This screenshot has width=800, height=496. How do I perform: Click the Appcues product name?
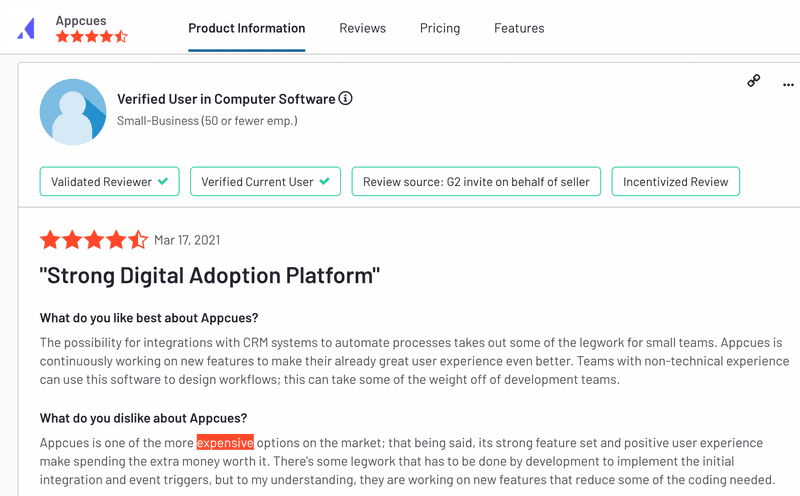[81, 21]
